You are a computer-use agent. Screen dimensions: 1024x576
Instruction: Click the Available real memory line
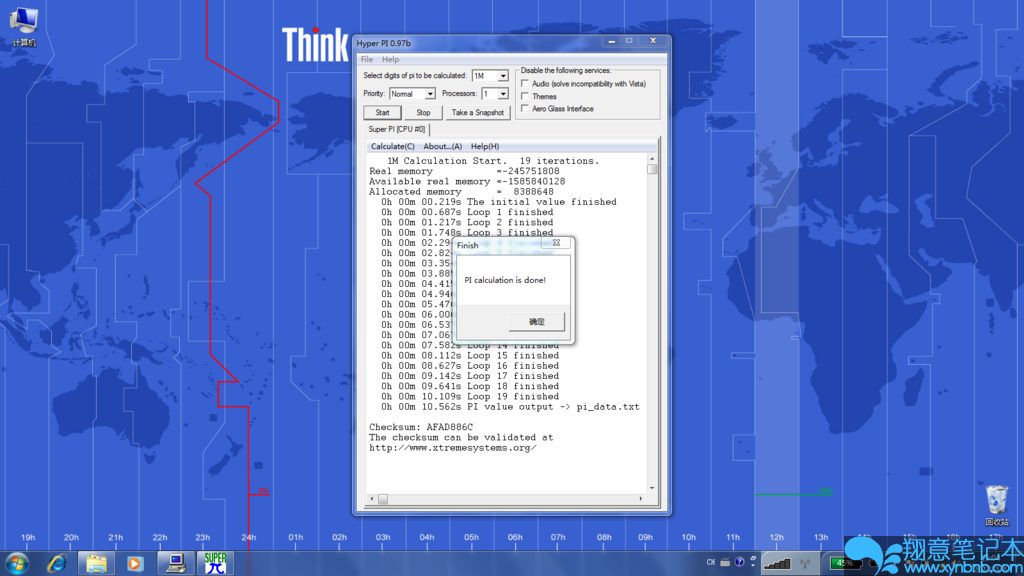pos(467,182)
